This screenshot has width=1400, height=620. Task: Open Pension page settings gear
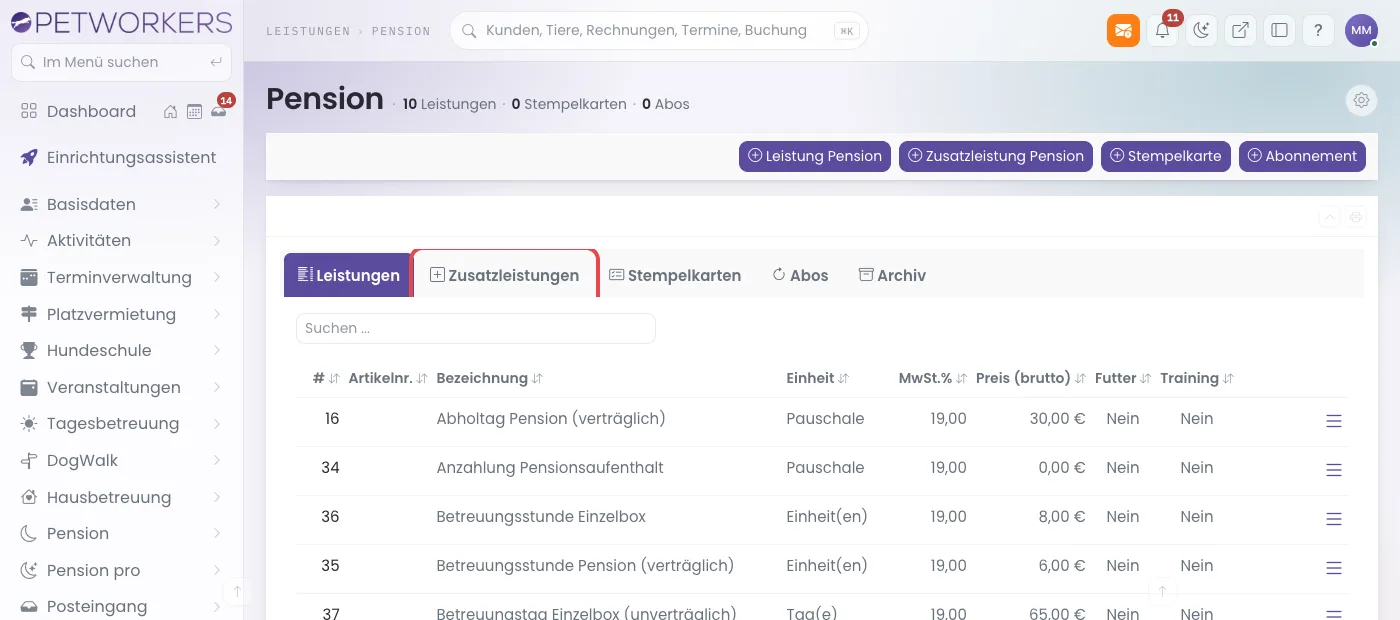click(x=1361, y=100)
